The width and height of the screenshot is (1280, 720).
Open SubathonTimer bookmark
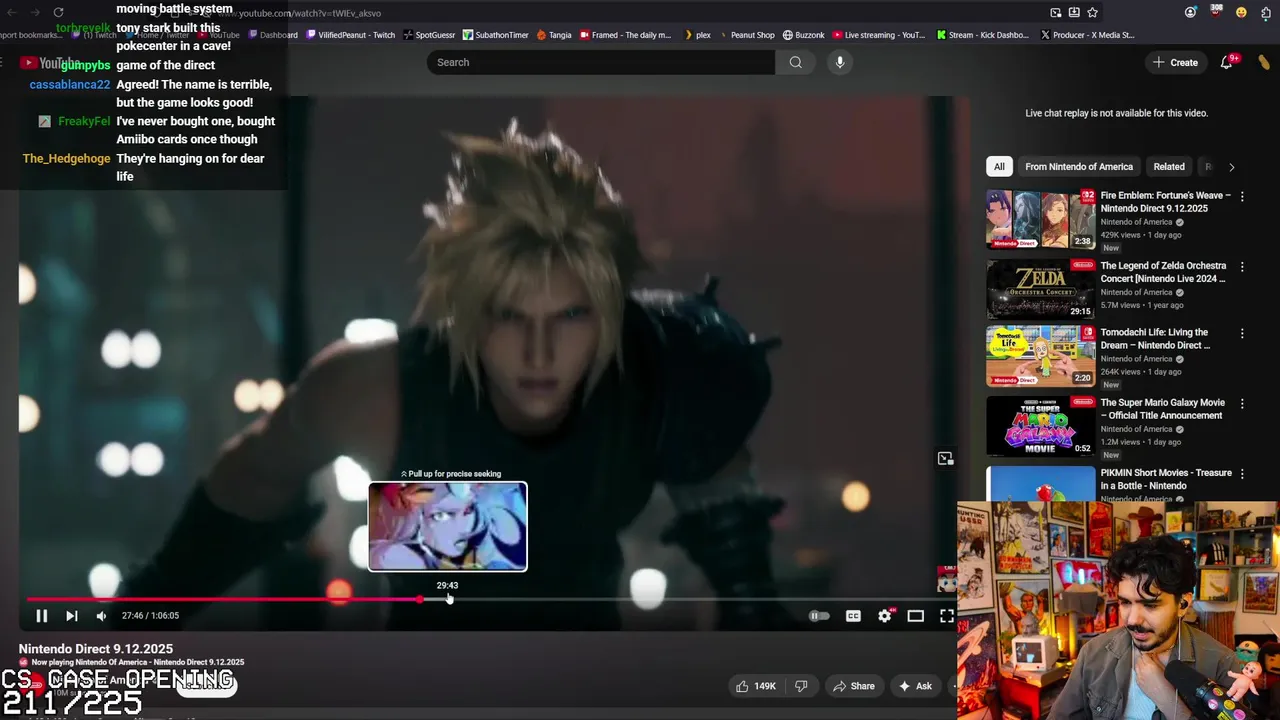[x=495, y=35]
